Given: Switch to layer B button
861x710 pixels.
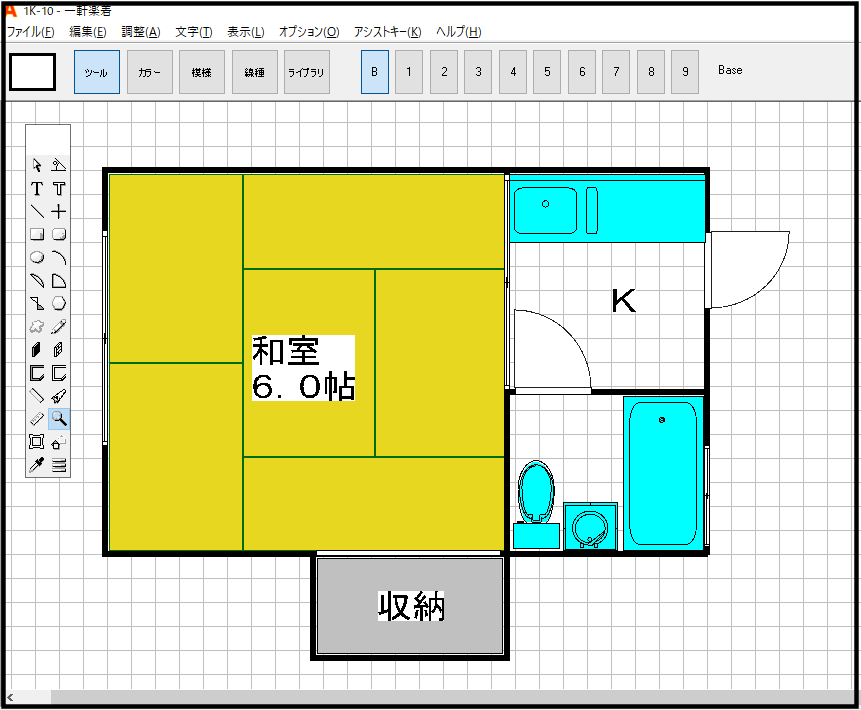Looking at the screenshot, I should (375, 72).
